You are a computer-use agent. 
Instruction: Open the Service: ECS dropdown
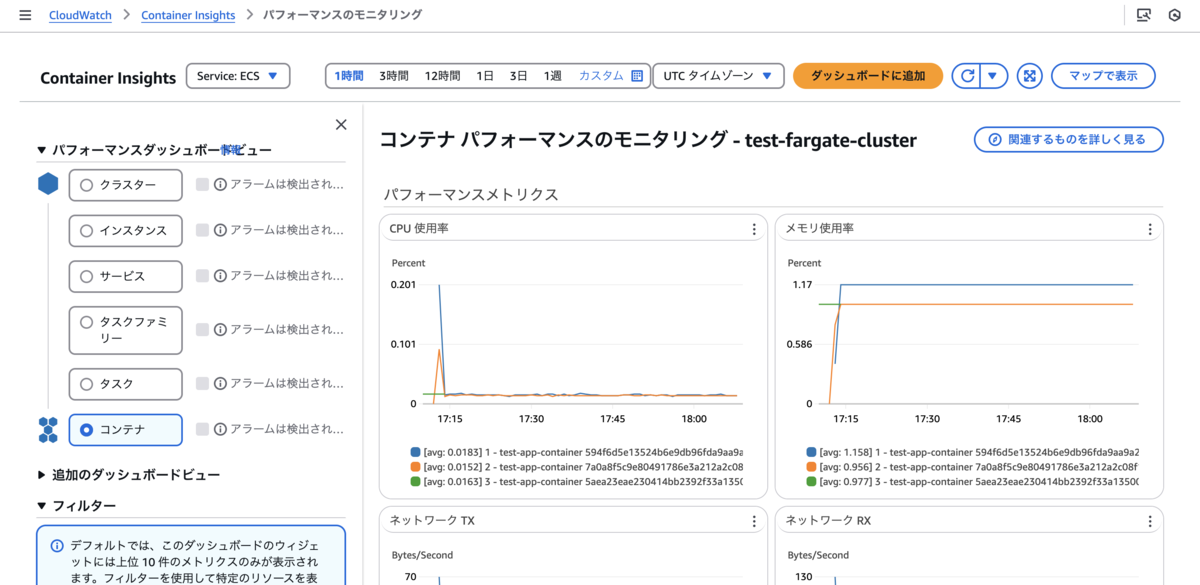(238, 76)
